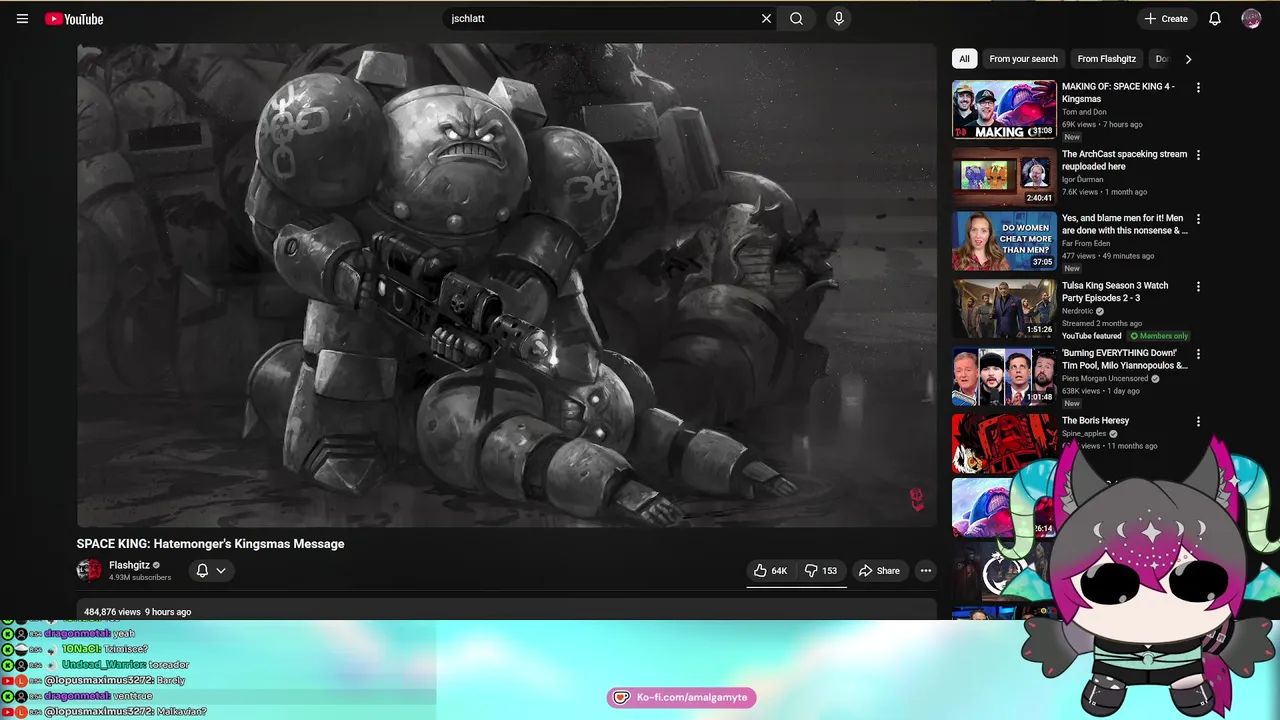Like the video with thumbs up 64K

tap(770, 571)
